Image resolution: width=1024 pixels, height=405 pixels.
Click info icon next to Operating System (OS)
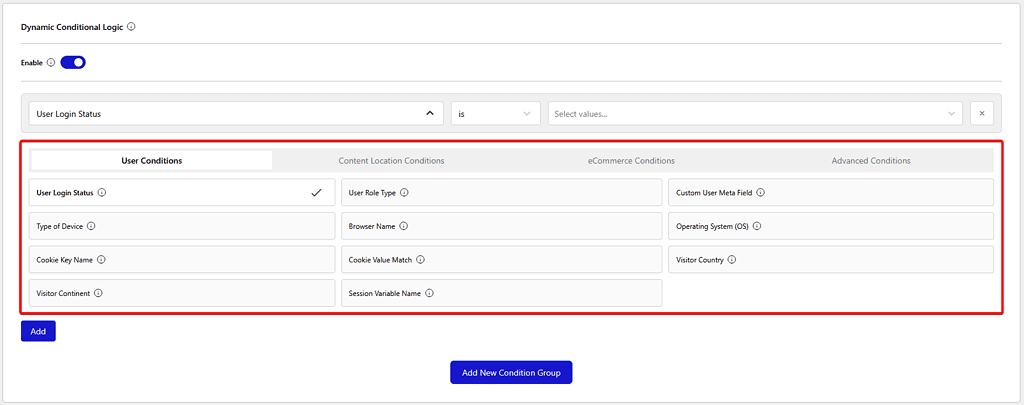(x=757, y=226)
